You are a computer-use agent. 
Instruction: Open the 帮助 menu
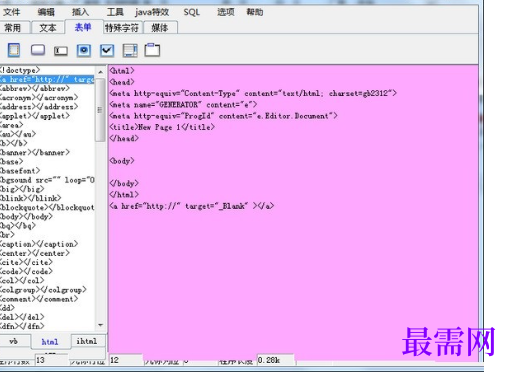click(255, 12)
